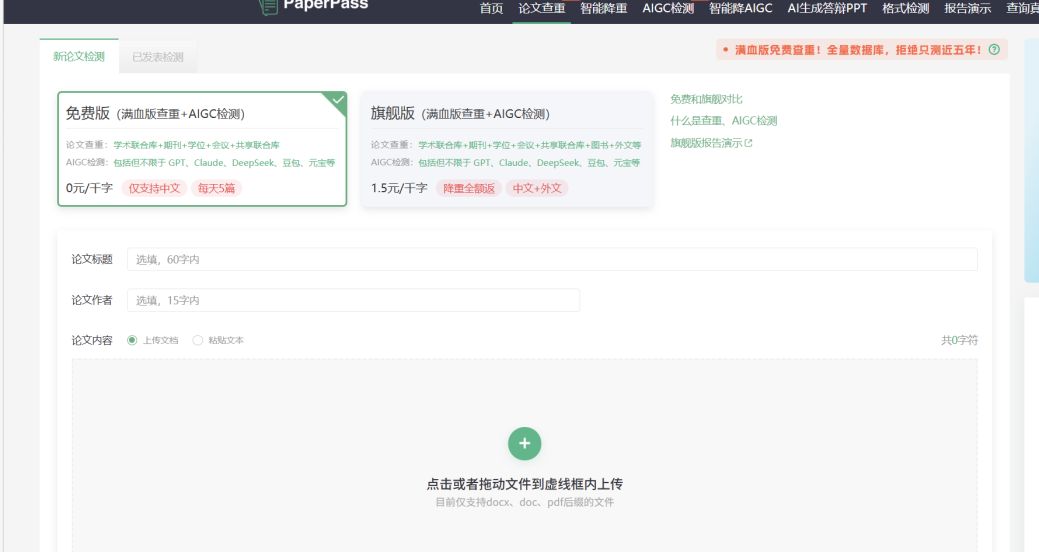Click the PaperPass logo icon
The image size is (1039, 552).
tap(268, 7)
